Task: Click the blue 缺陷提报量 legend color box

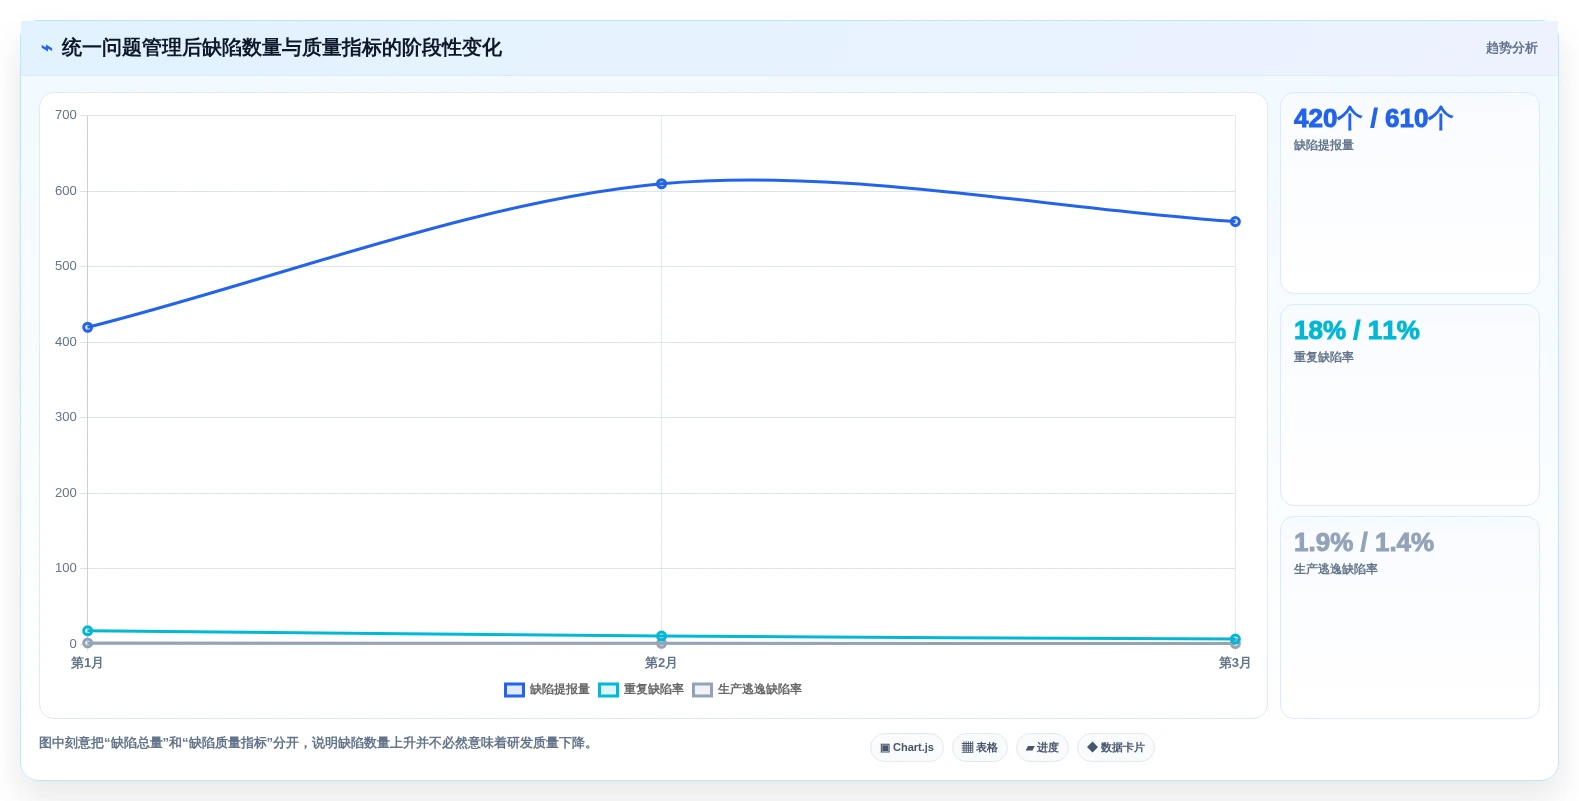Action: pyautogui.click(x=514, y=690)
